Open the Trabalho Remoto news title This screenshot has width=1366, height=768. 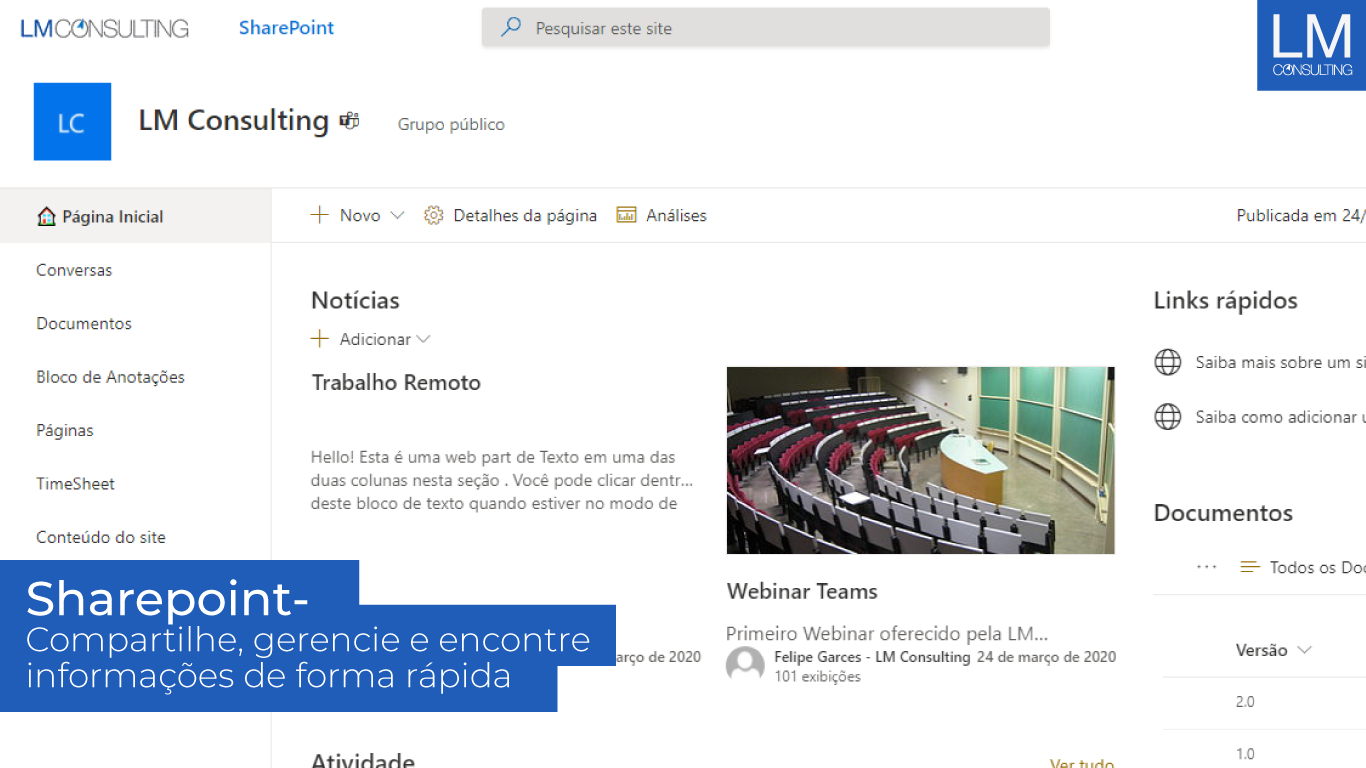396,383
